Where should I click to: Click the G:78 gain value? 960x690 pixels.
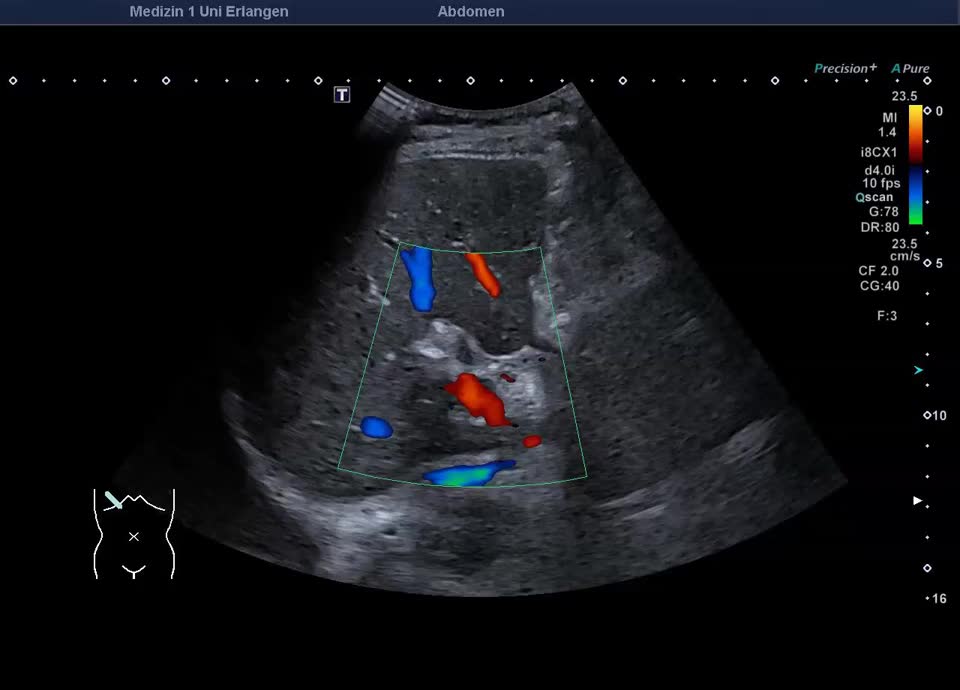pyautogui.click(x=883, y=212)
